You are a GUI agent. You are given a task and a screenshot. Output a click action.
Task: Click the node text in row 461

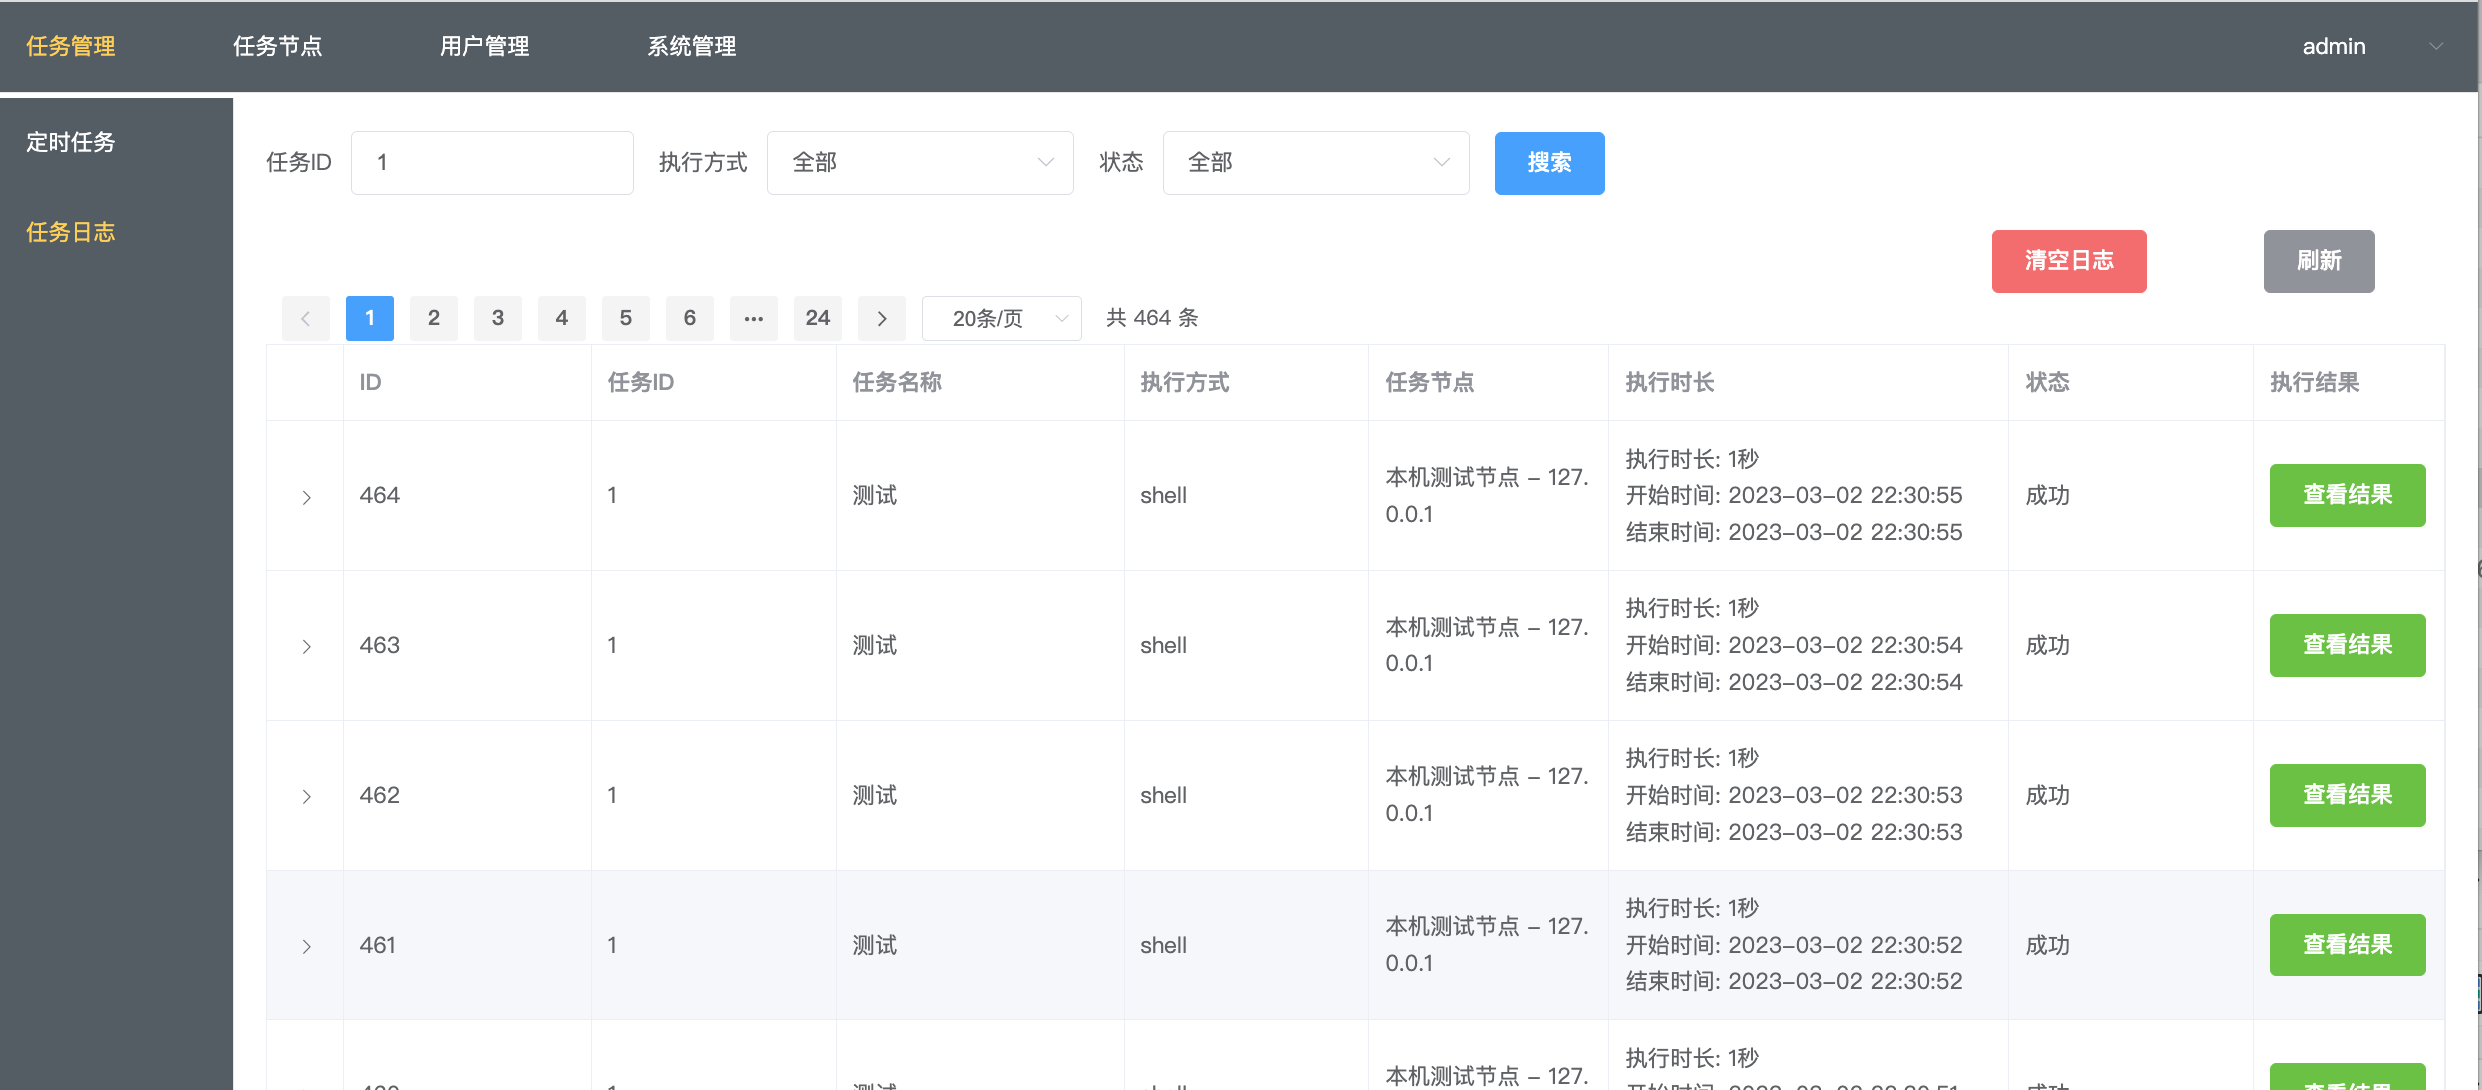pyautogui.click(x=1487, y=945)
